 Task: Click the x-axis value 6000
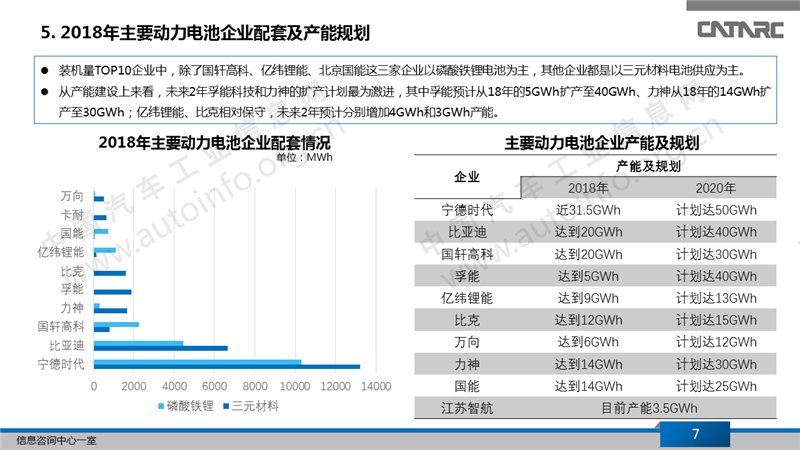[x=215, y=386]
